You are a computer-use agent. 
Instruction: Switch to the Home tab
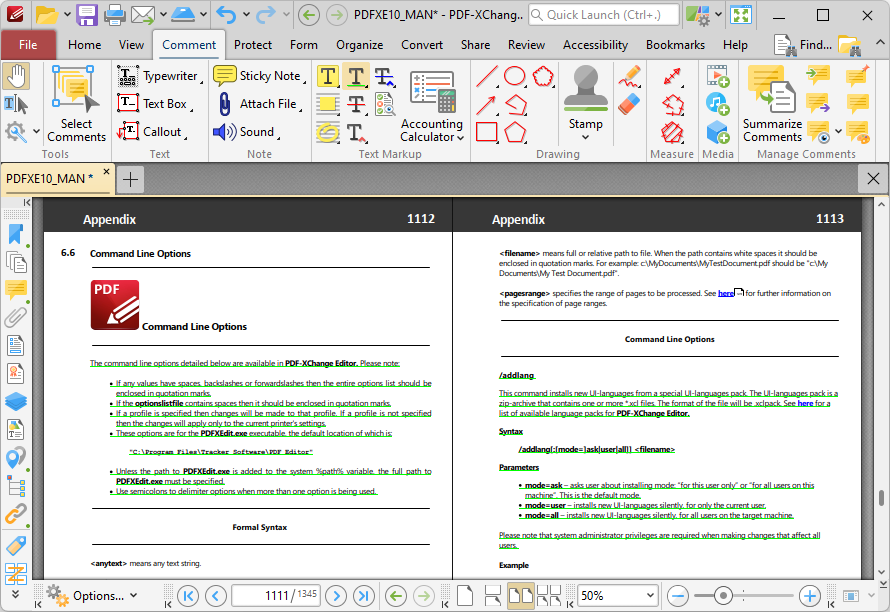tap(85, 45)
